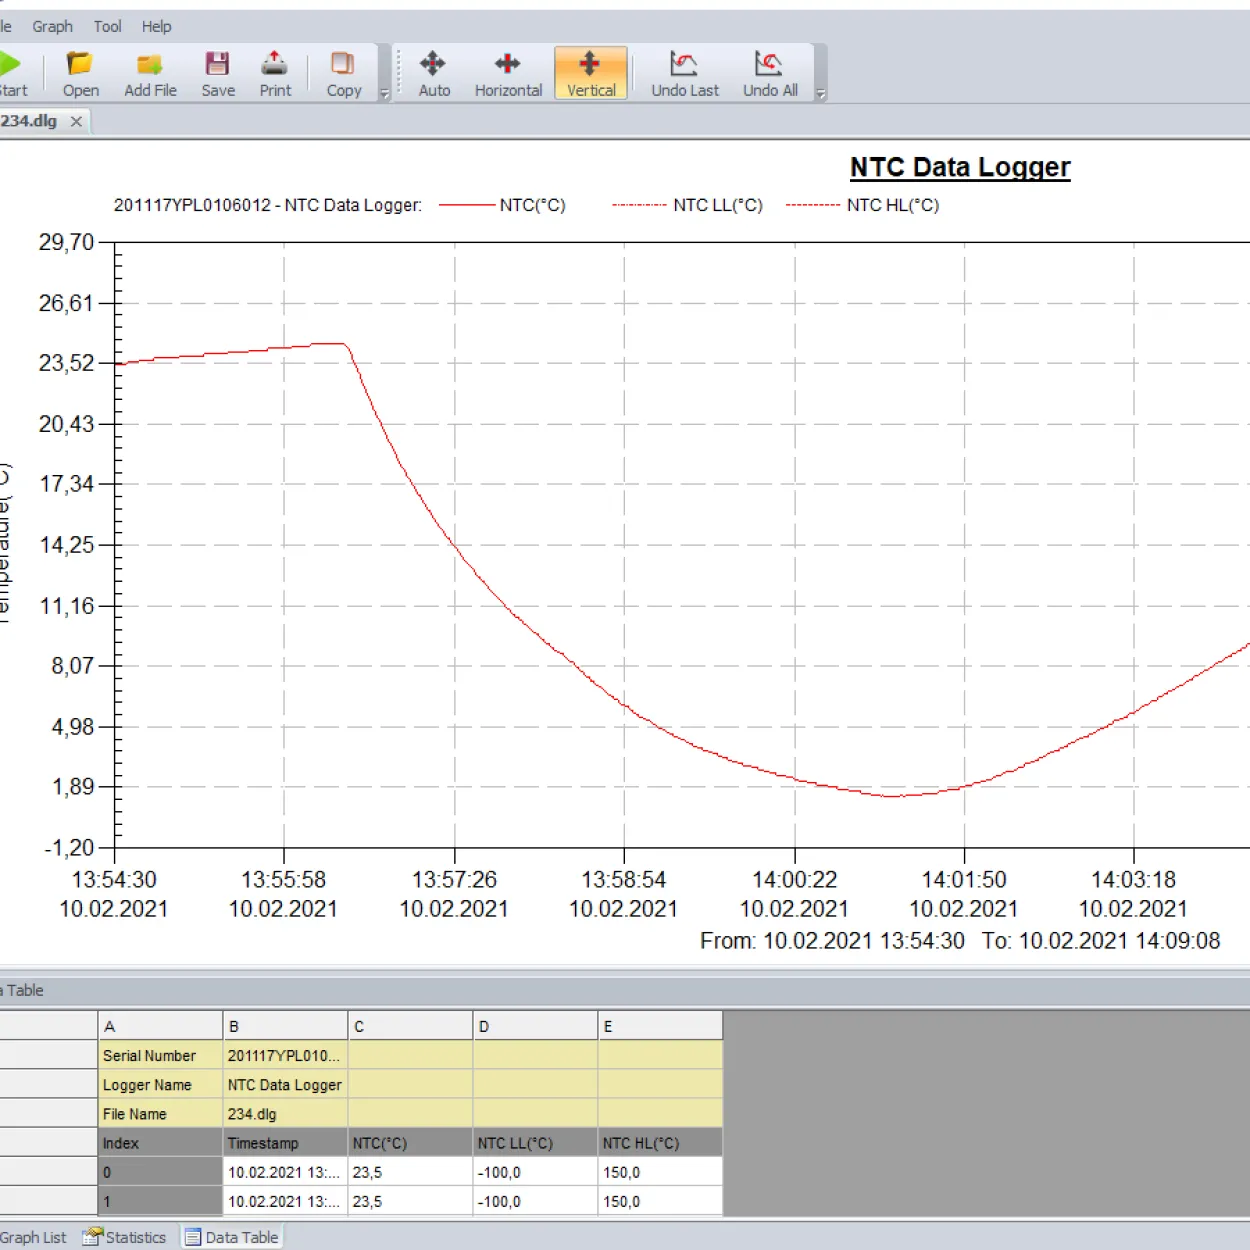
Task: Open the Tool menu
Action: 107,26
